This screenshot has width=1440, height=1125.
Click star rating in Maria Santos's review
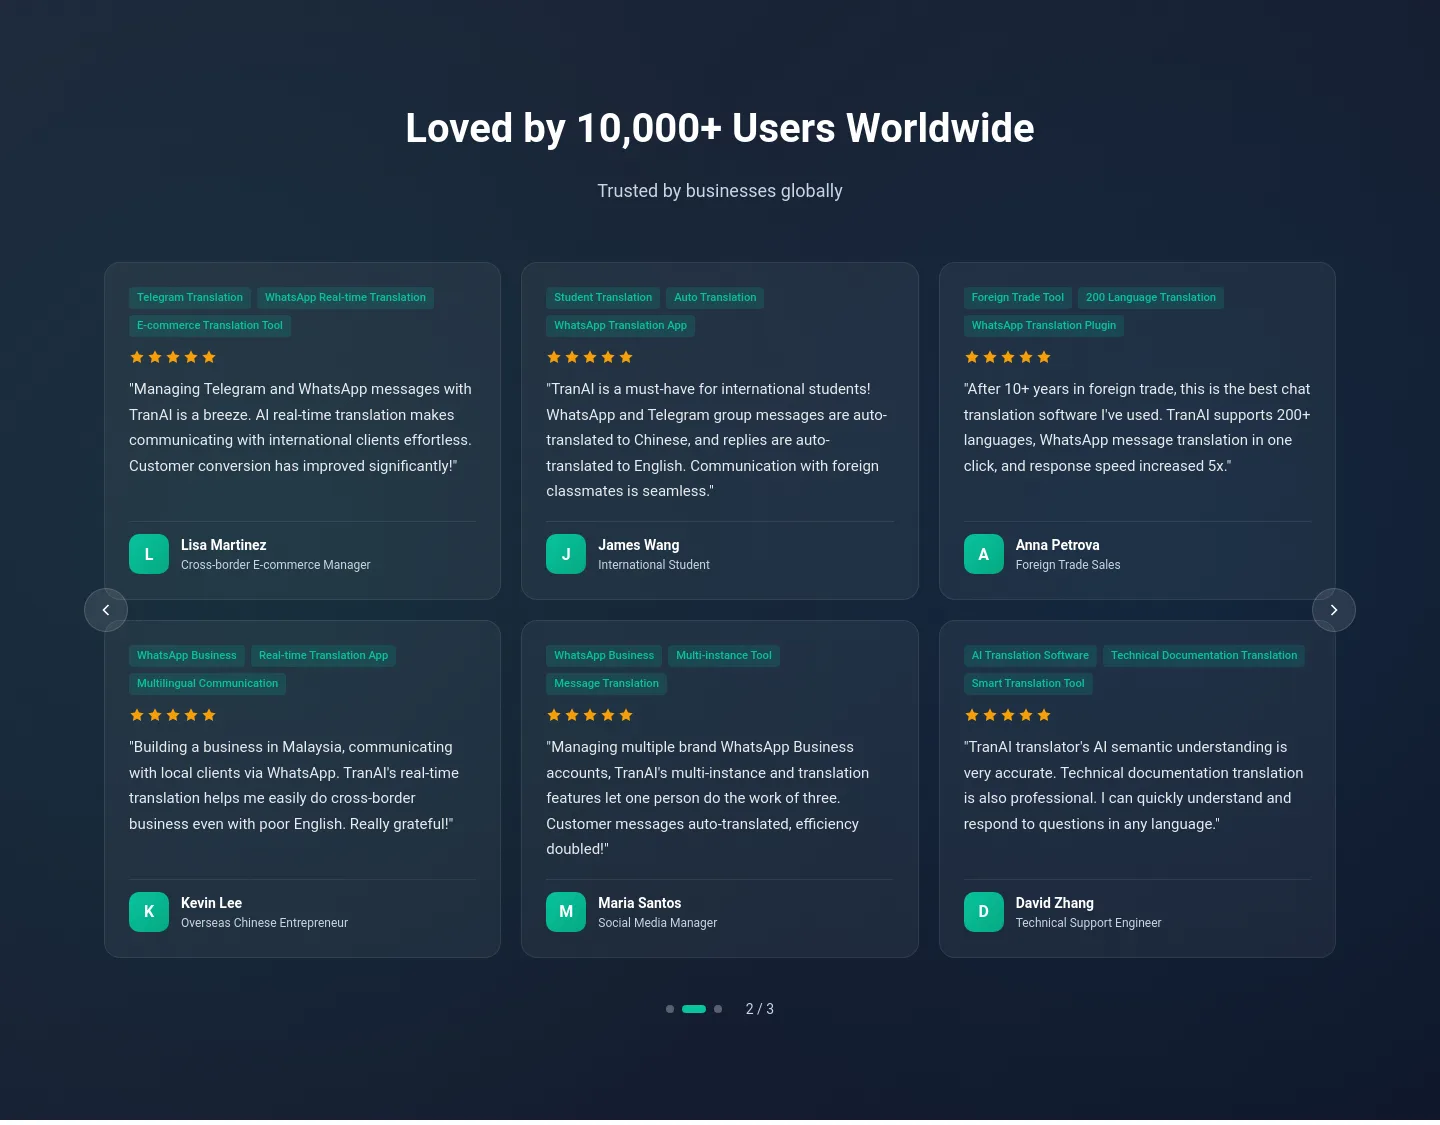click(590, 715)
